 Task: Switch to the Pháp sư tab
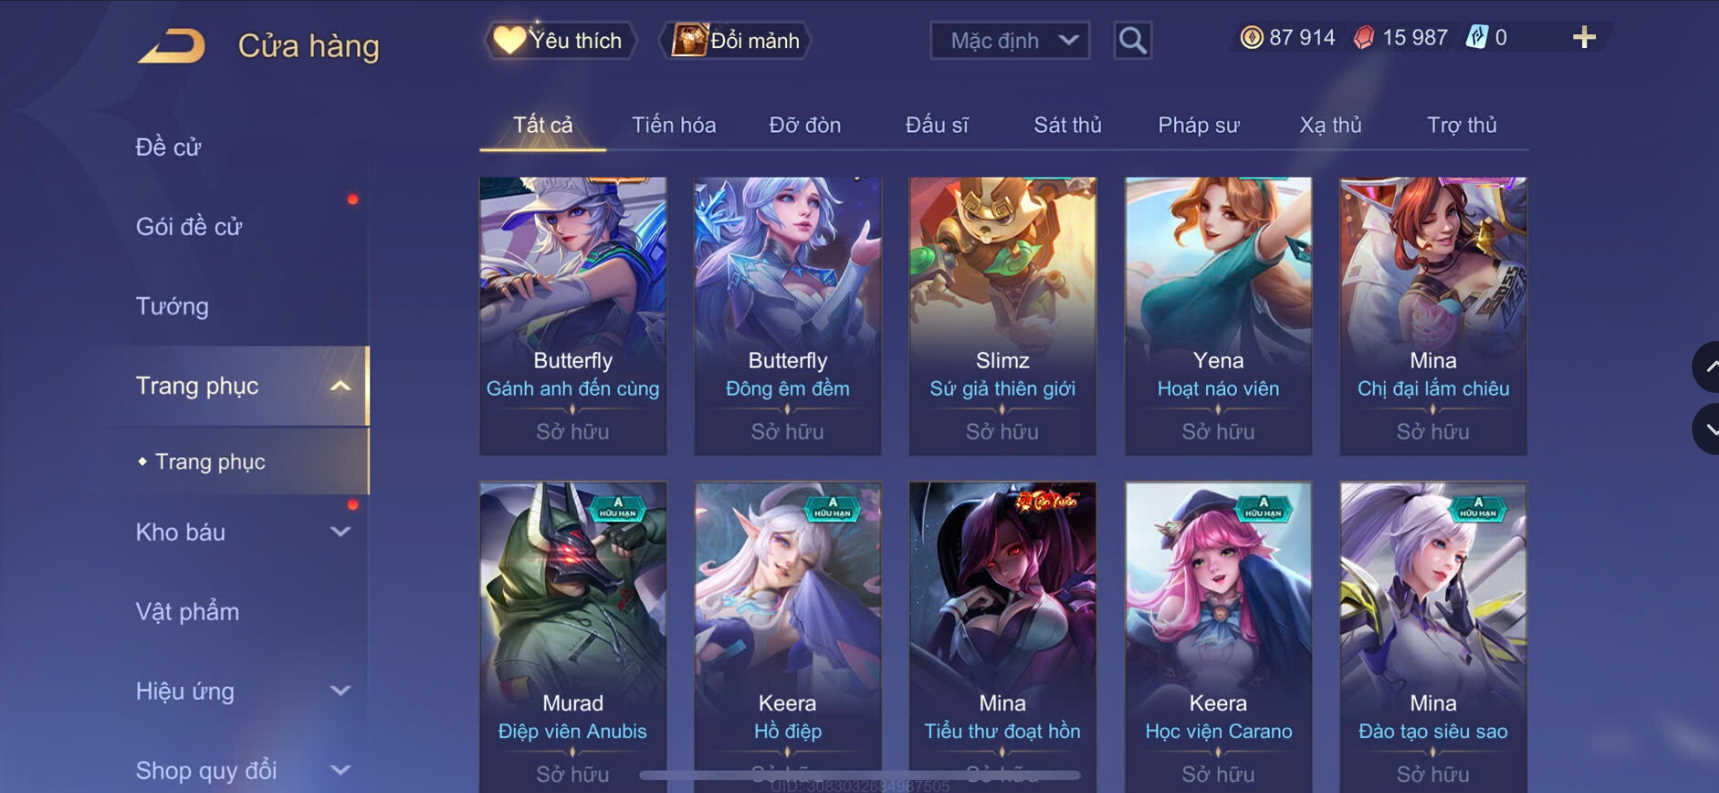(x=1198, y=125)
